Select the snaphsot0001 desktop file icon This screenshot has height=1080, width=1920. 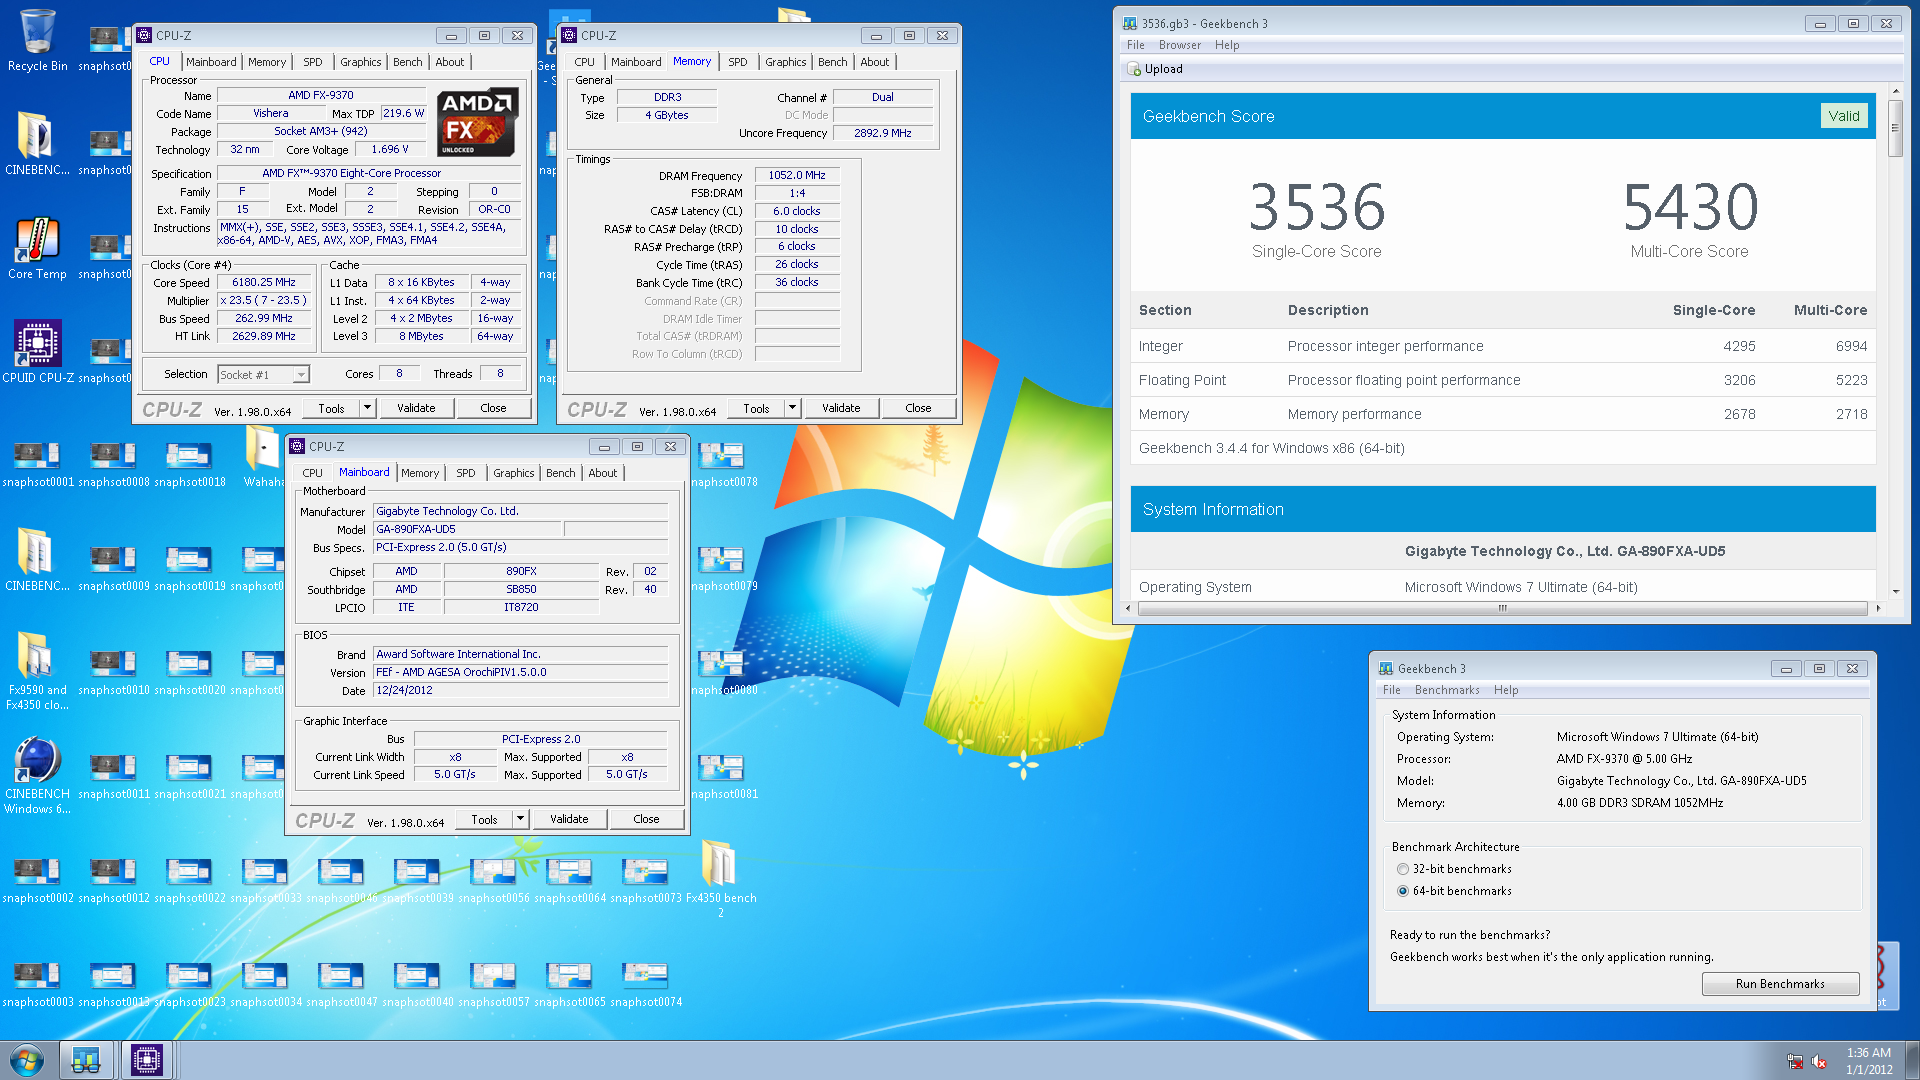tap(38, 464)
